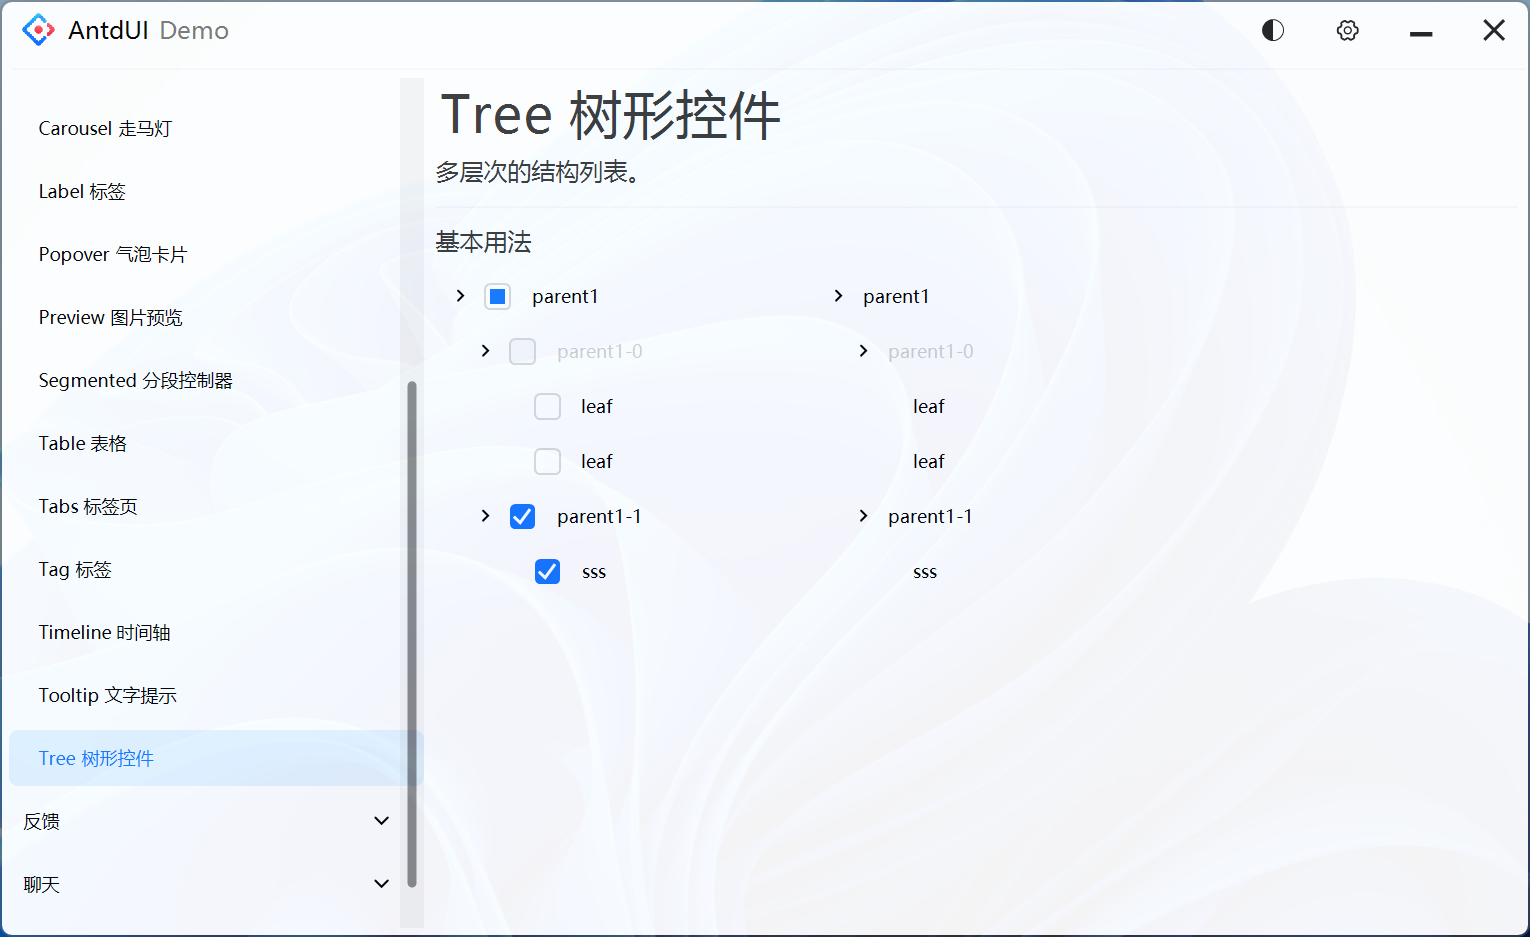
Task: Collapse the parent1 tree node
Action: [x=460, y=296]
